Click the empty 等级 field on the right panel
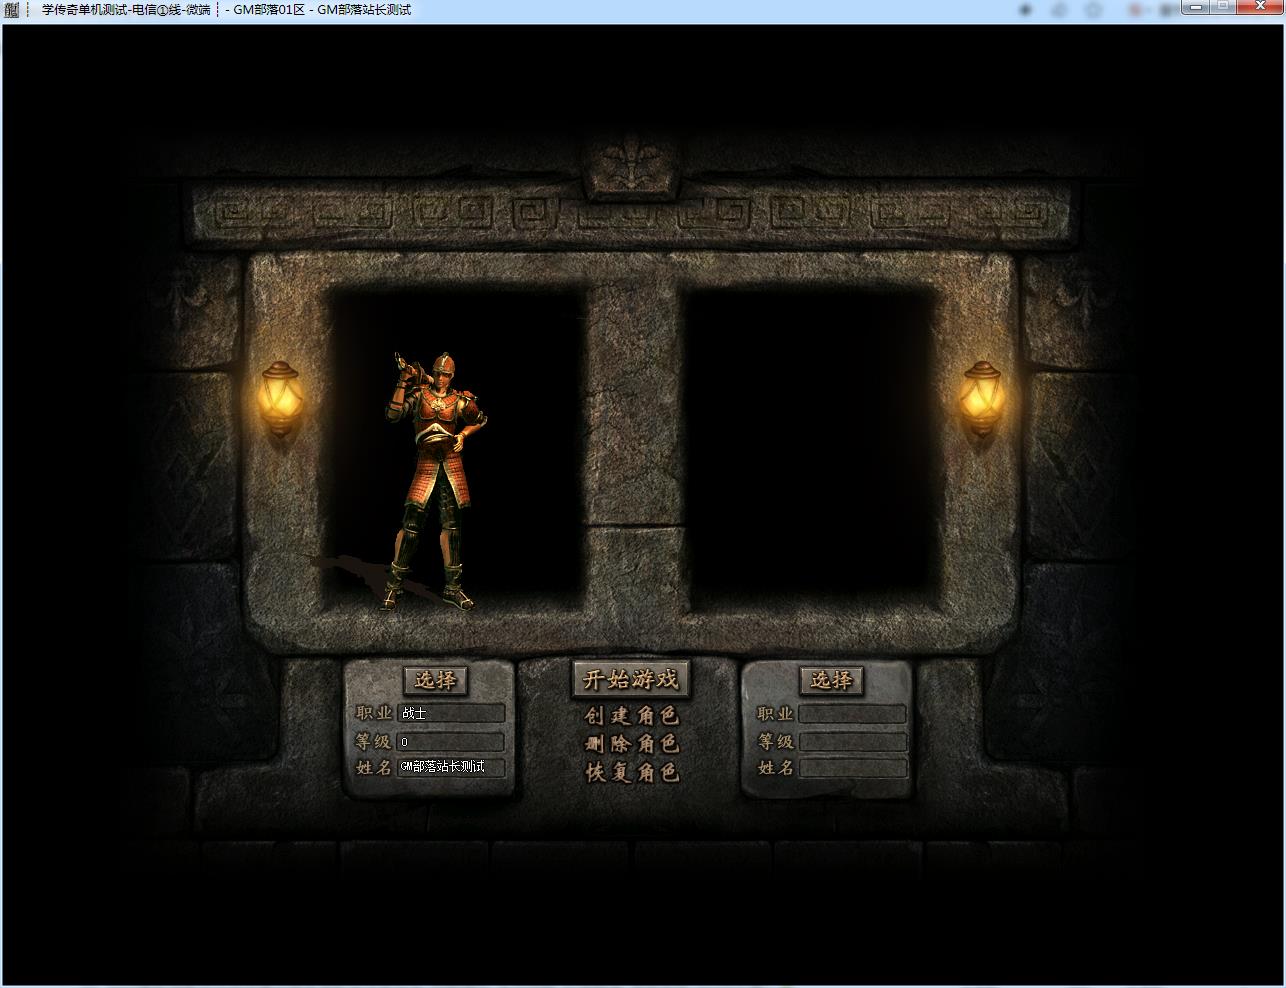1286x988 pixels. (x=853, y=742)
